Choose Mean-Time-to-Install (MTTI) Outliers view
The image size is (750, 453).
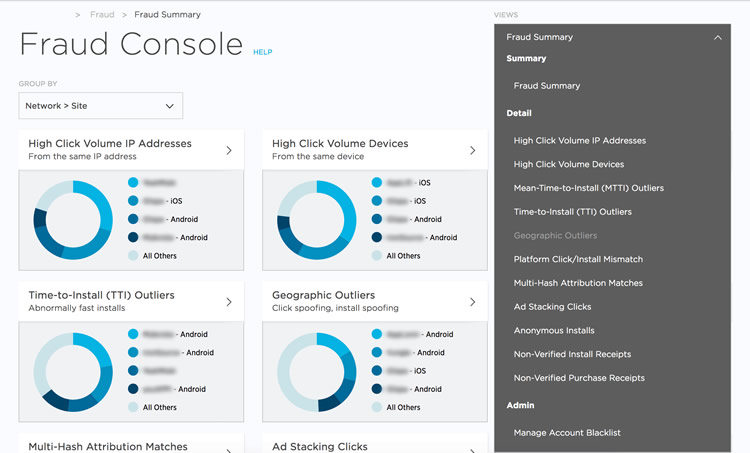[588, 188]
